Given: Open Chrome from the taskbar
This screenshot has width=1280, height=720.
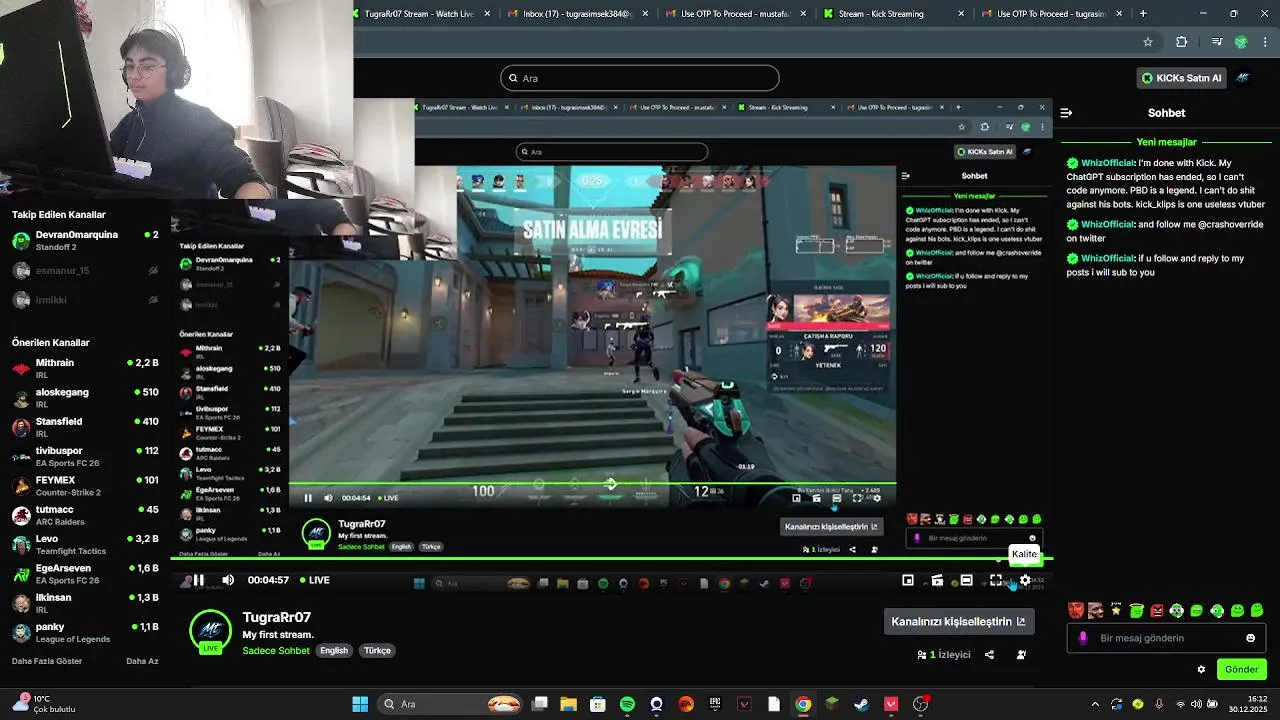Looking at the screenshot, I should (803, 704).
